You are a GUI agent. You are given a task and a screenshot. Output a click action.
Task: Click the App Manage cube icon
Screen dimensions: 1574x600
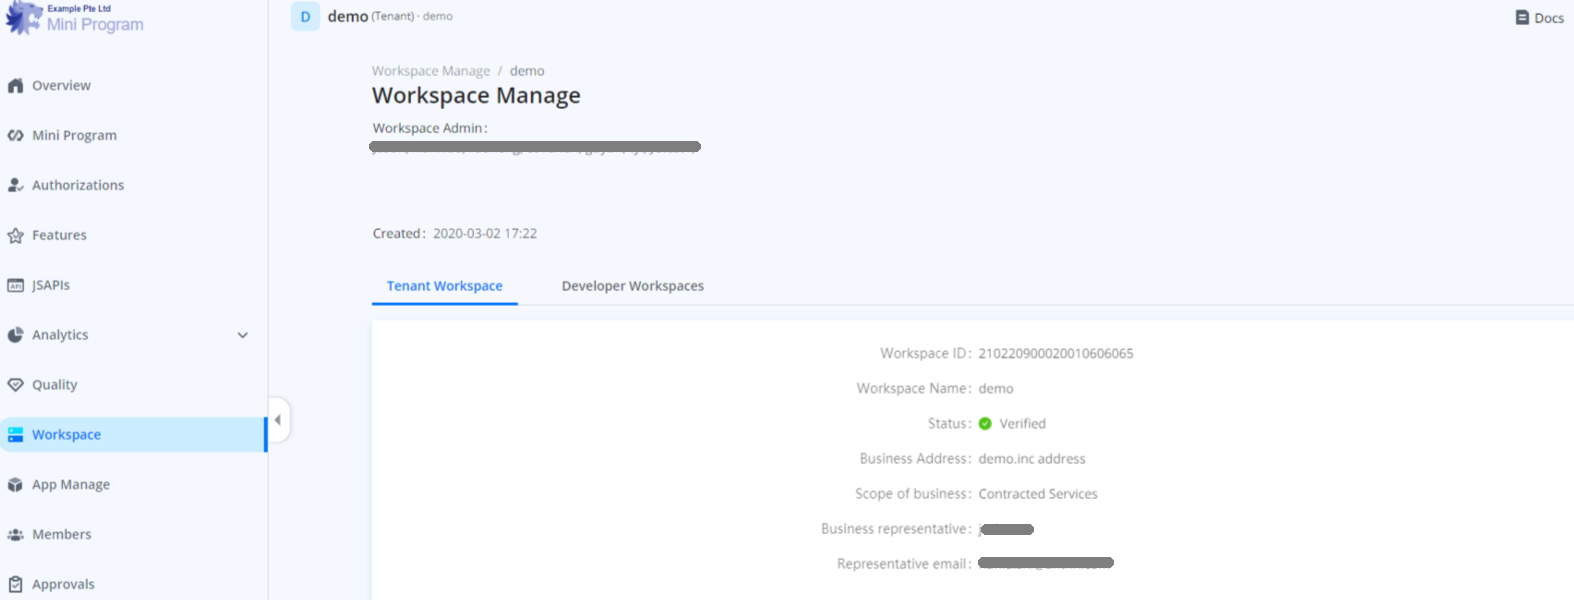pos(15,485)
